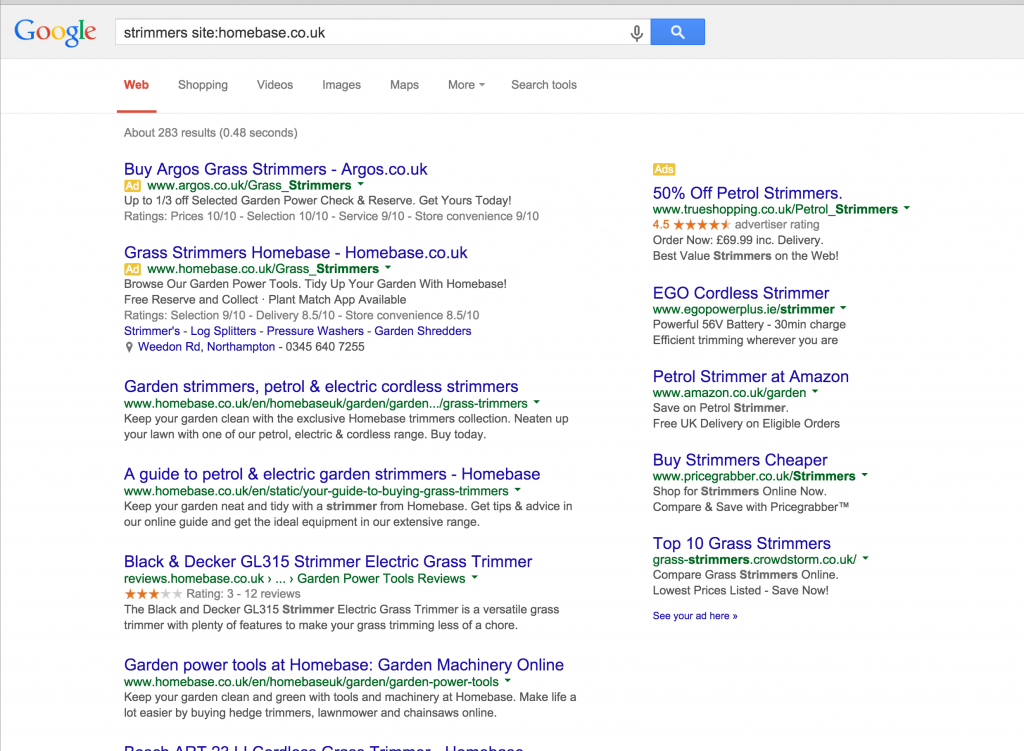Open the Strimmer's sitelink

[x=152, y=331]
